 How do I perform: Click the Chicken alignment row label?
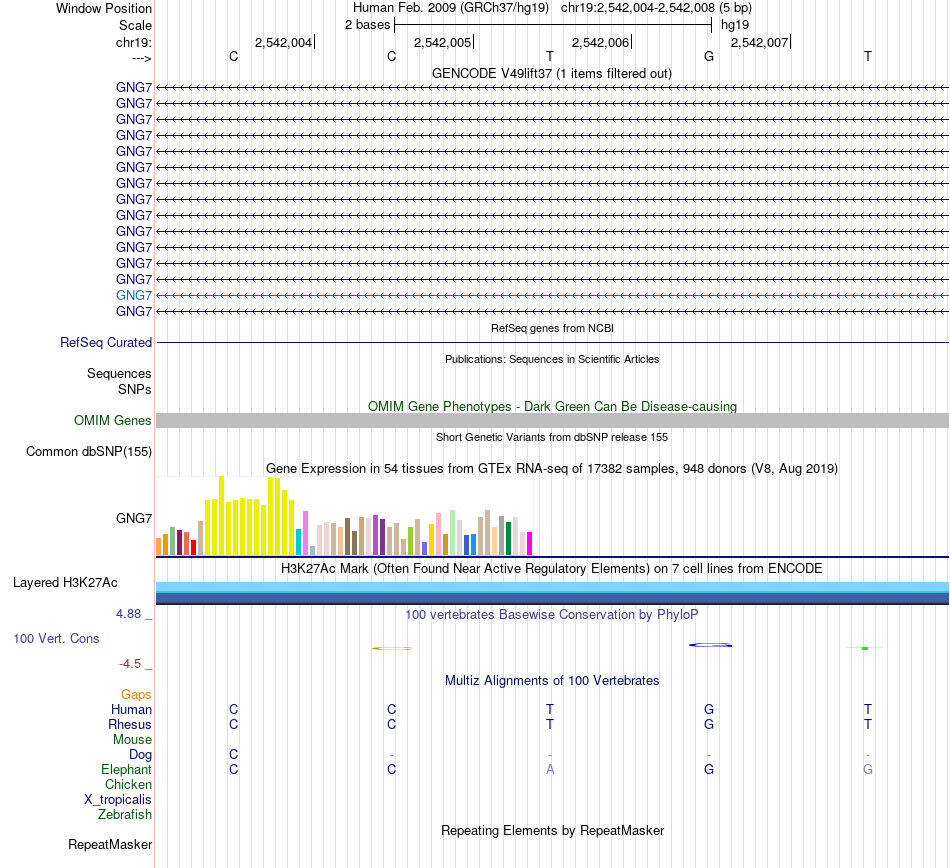point(128,785)
